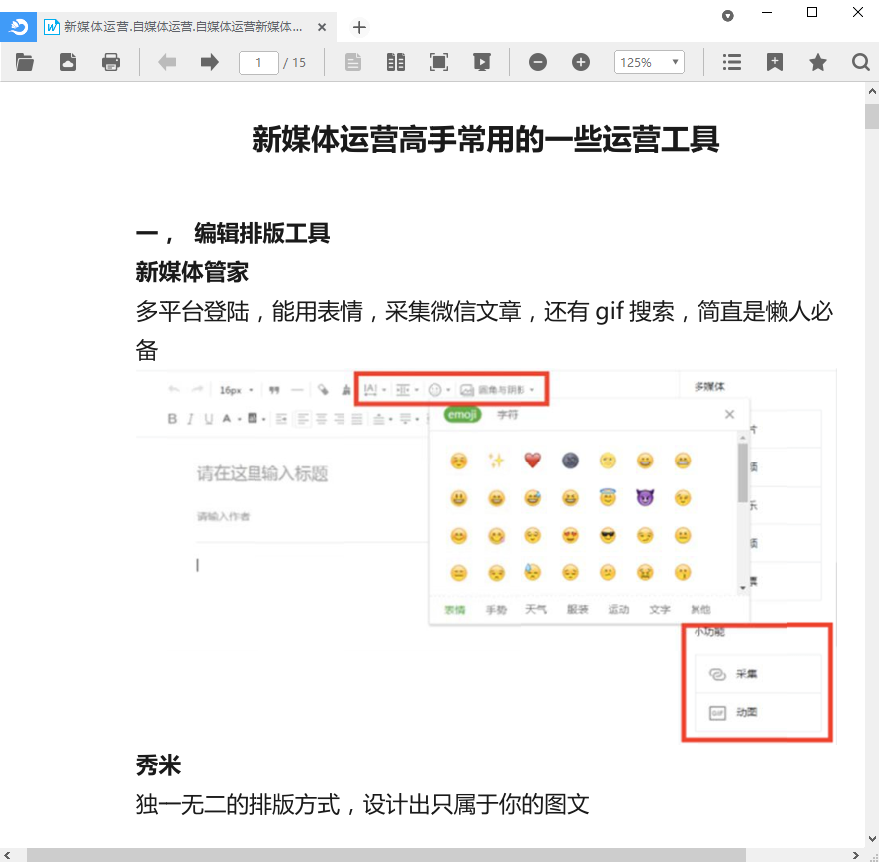This screenshot has width=879, height=862.
Task: Click scroll up arrow on vertical scrollbar
Action: coord(872,91)
